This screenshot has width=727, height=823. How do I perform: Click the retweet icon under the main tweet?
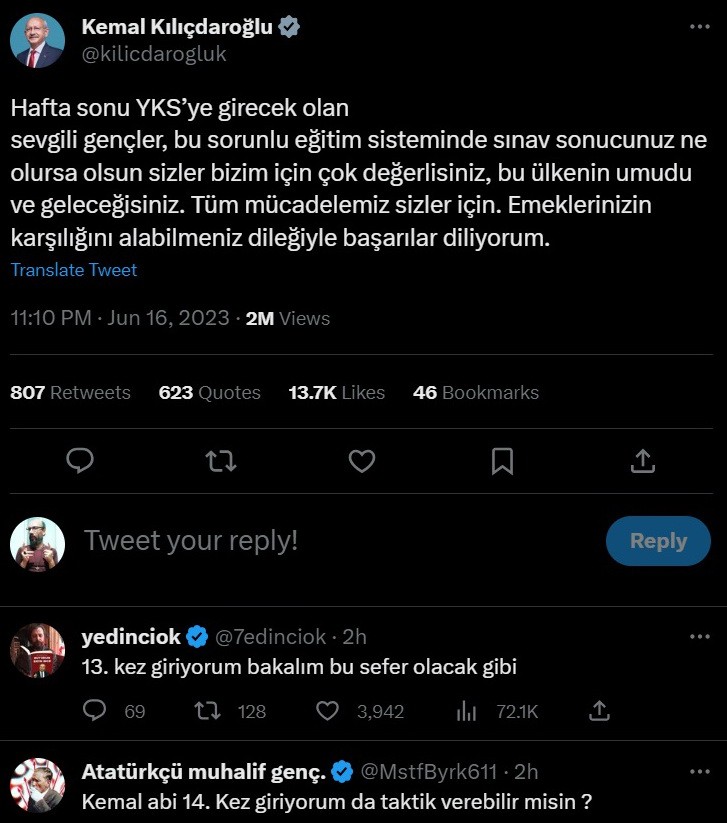(x=221, y=460)
